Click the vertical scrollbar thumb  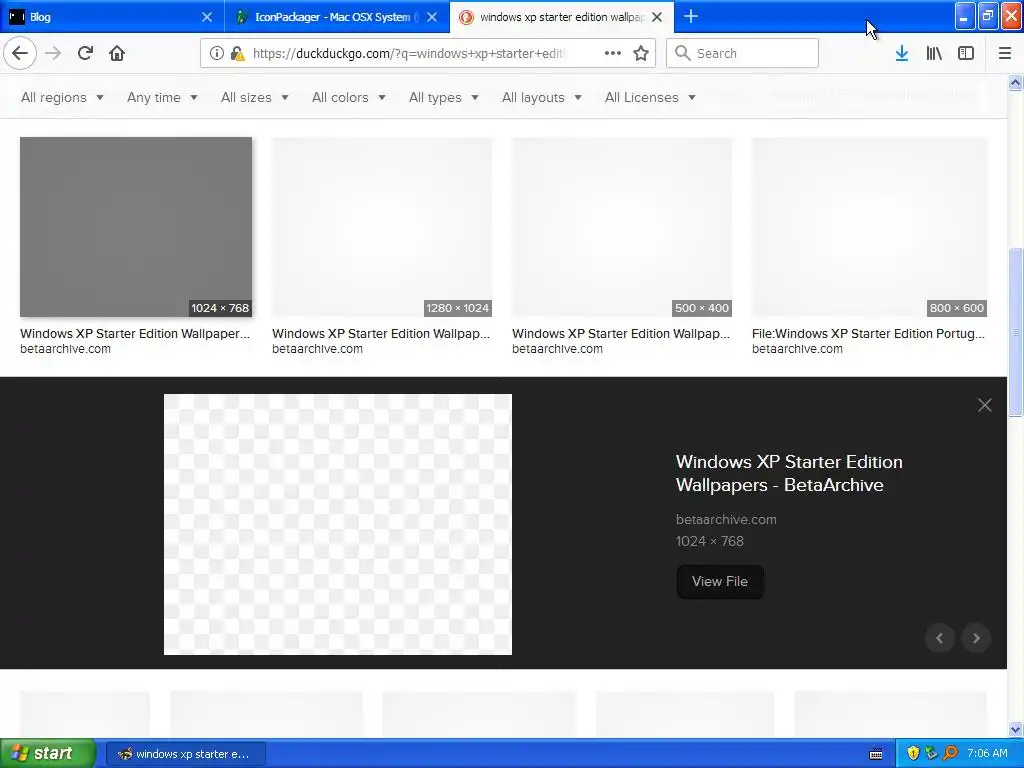coord(1015,331)
